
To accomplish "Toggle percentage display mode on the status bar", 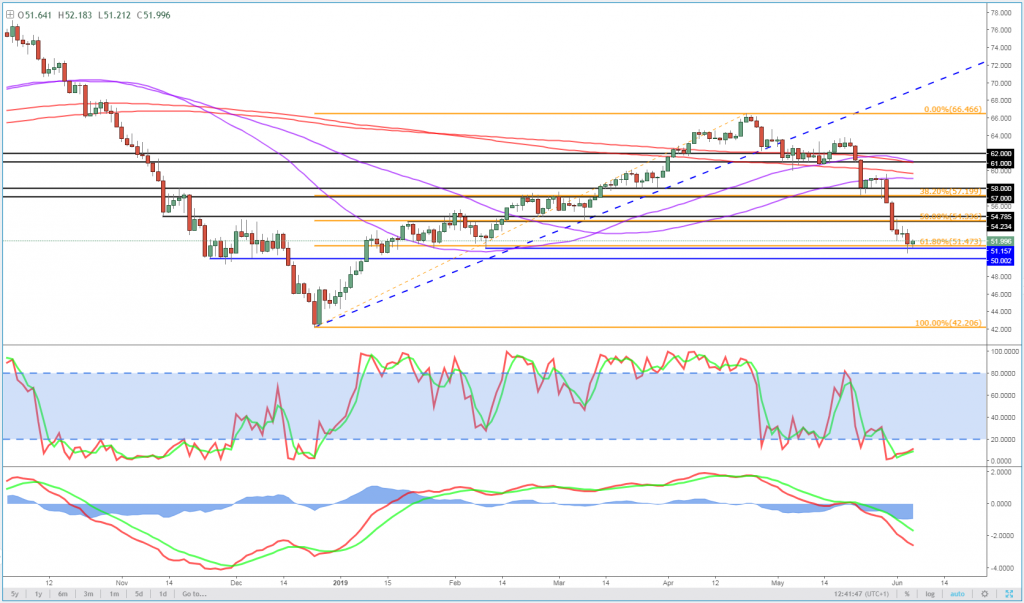I will pyautogui.click(x=906, y=594).
